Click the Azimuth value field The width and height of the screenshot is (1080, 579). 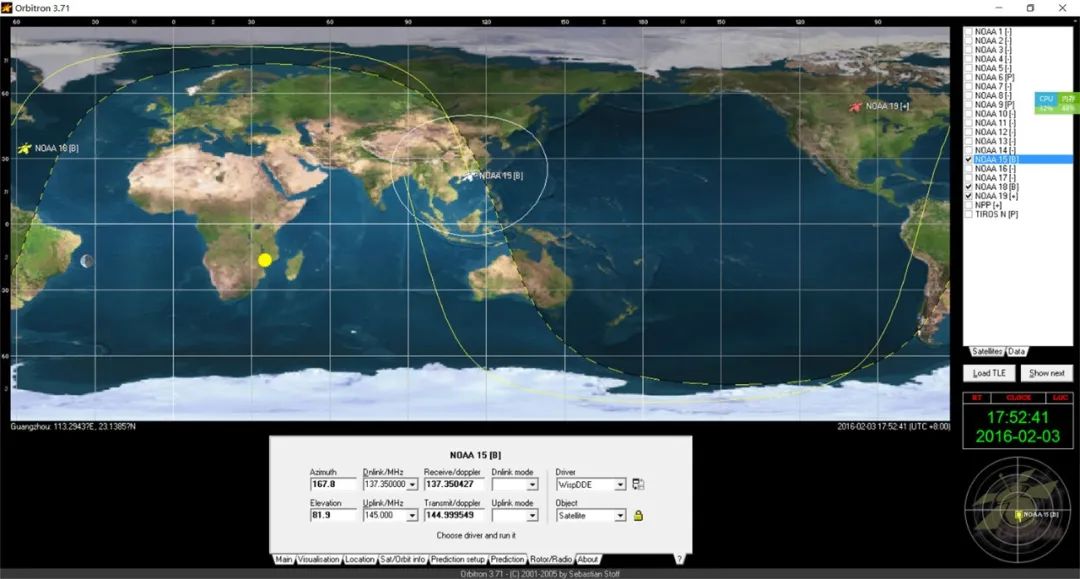[x=333, y=485]
